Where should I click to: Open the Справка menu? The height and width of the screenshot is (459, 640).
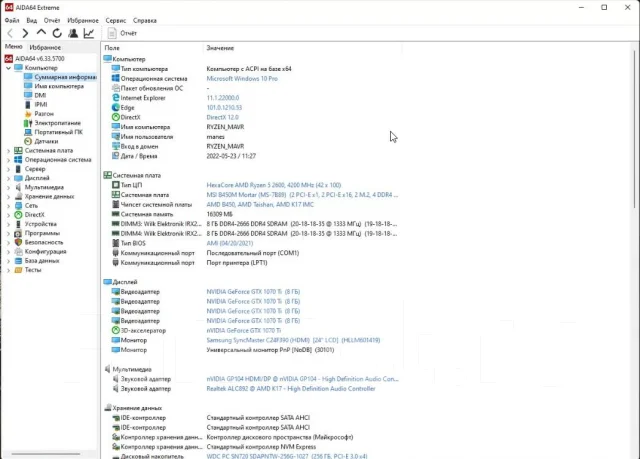(x=144, y=20)
